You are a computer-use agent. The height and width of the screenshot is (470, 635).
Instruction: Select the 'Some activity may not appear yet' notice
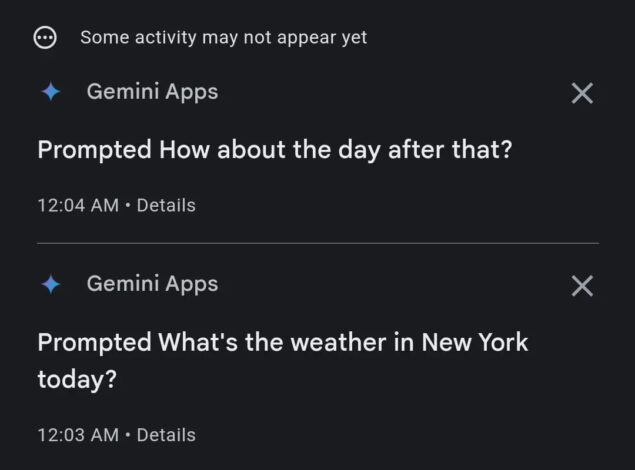224,38
